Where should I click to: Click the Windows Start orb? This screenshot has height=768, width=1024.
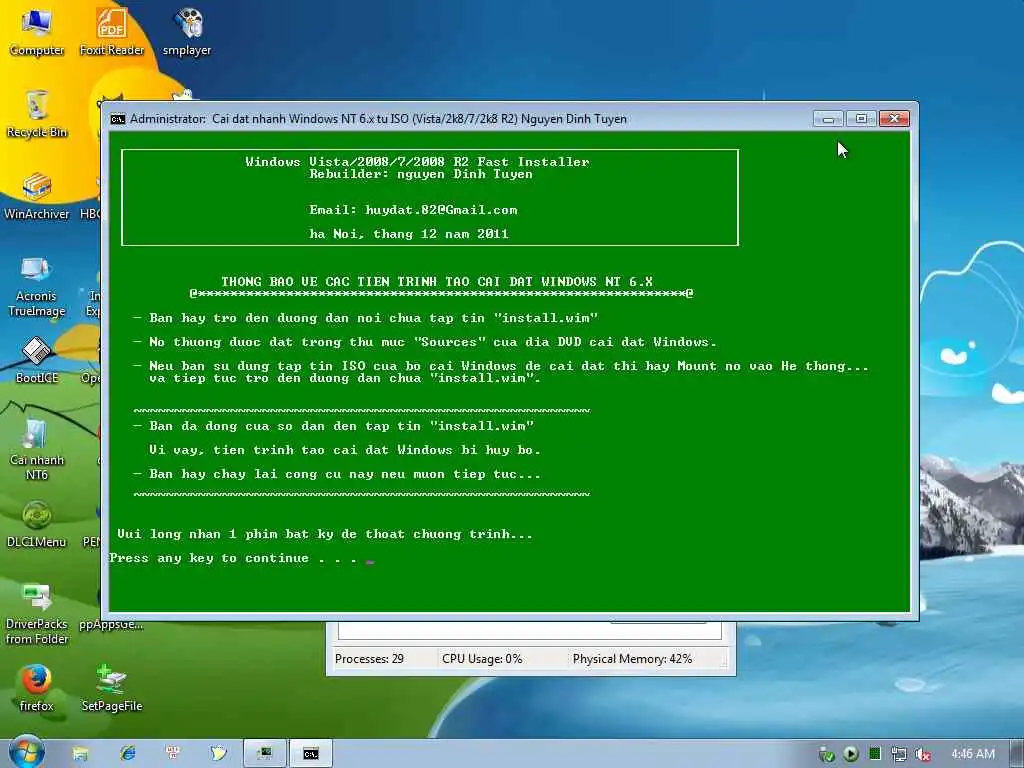point(26,752)
